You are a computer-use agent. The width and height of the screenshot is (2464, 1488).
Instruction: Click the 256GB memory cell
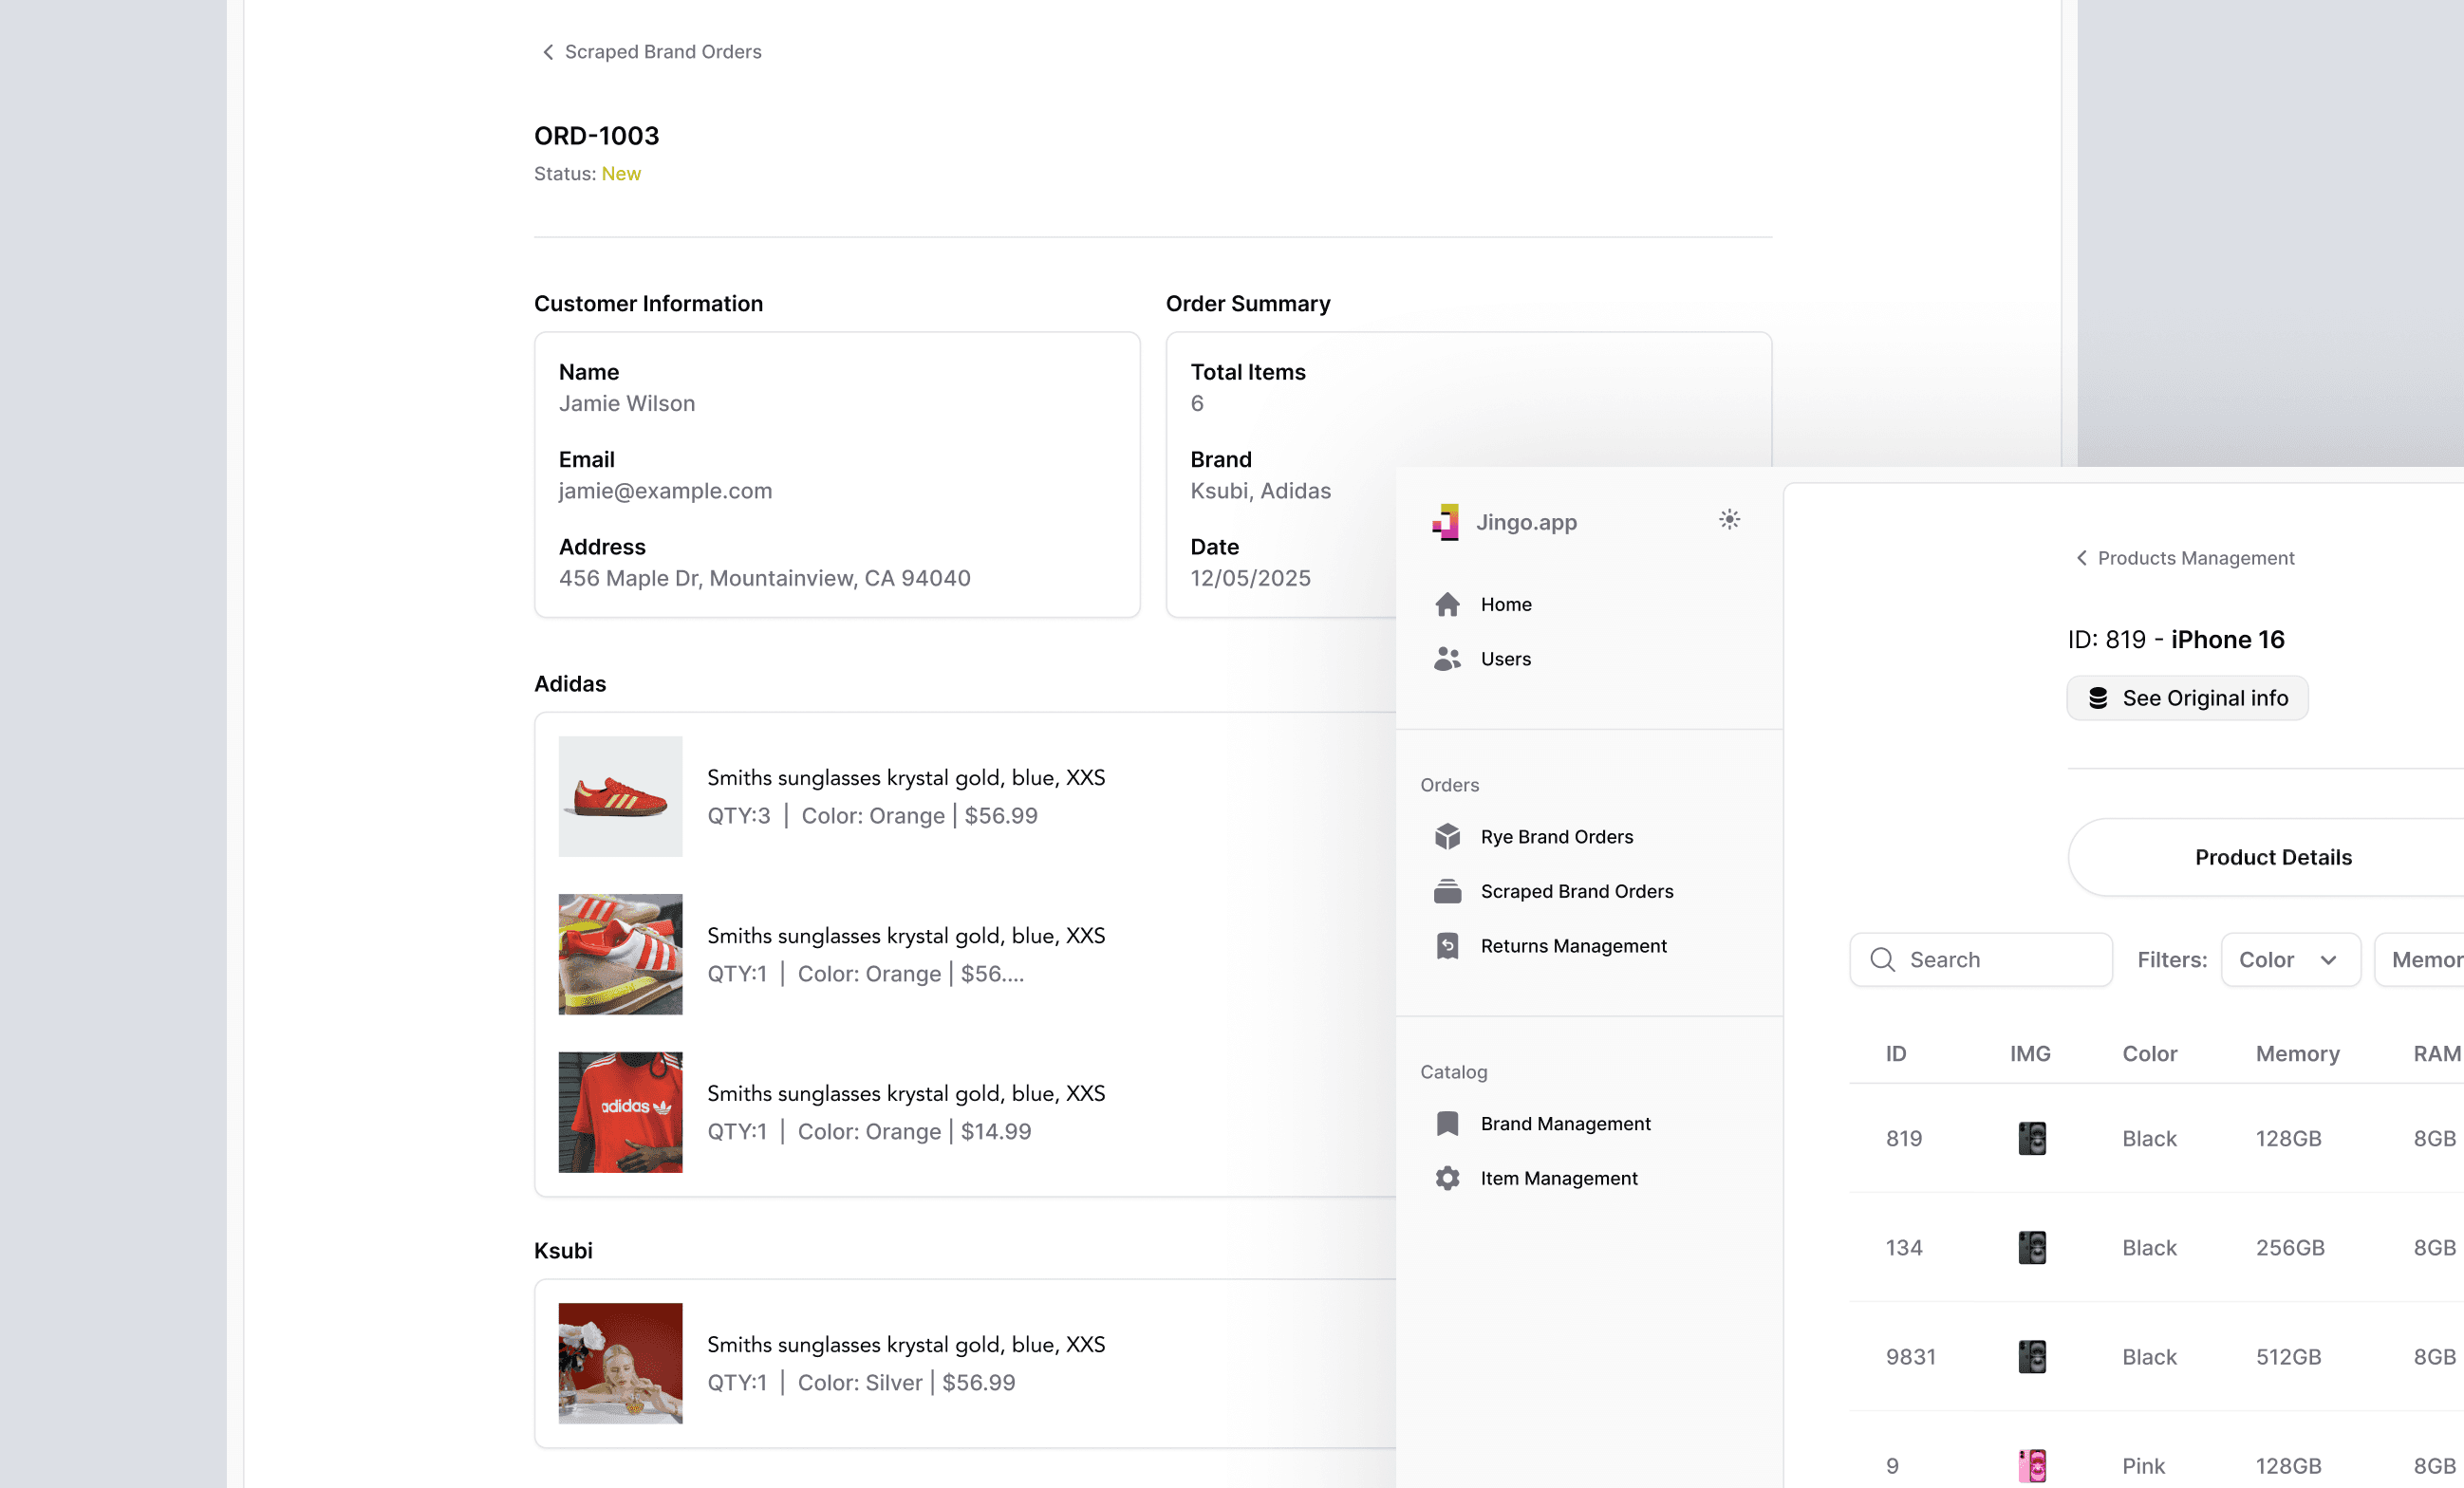pos(2289,1247)
